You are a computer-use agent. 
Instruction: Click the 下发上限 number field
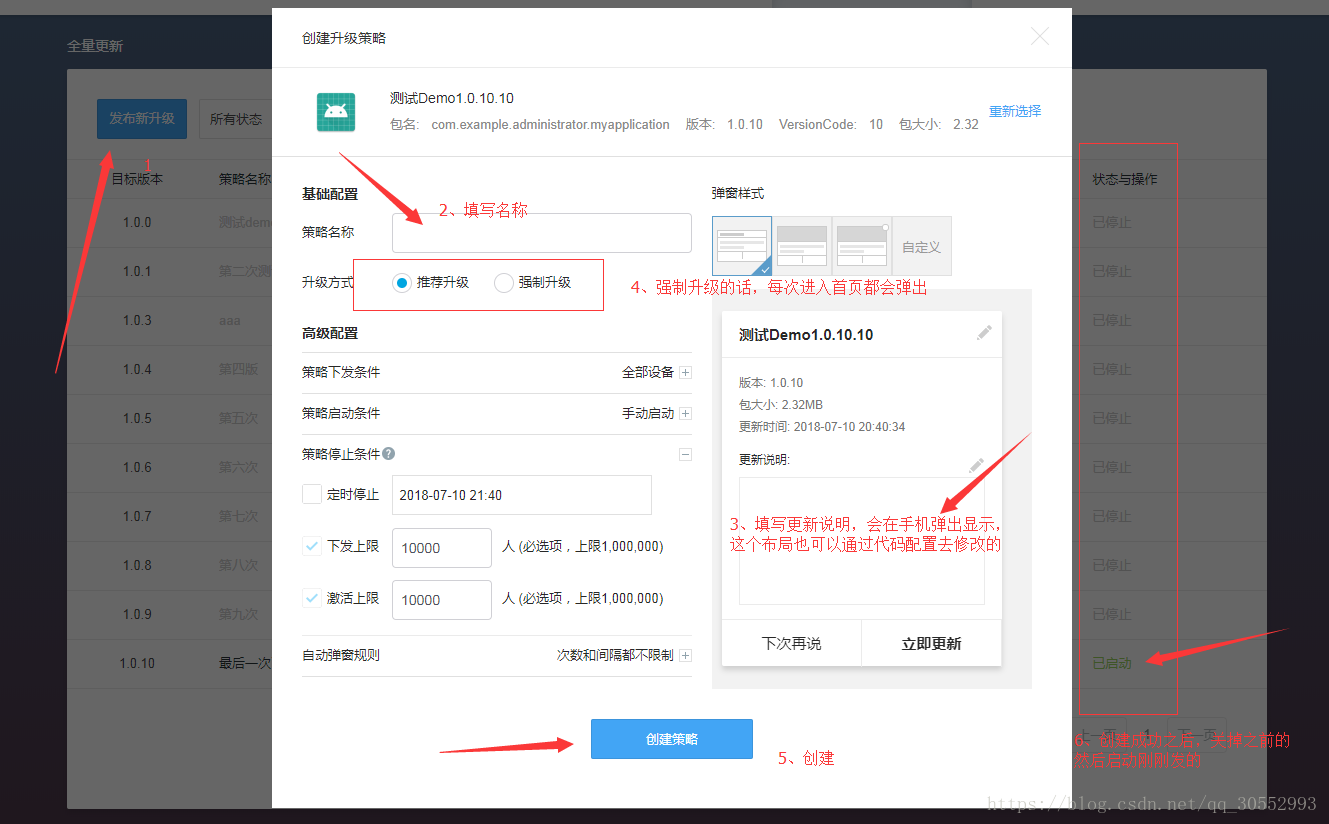click(442, 548)
